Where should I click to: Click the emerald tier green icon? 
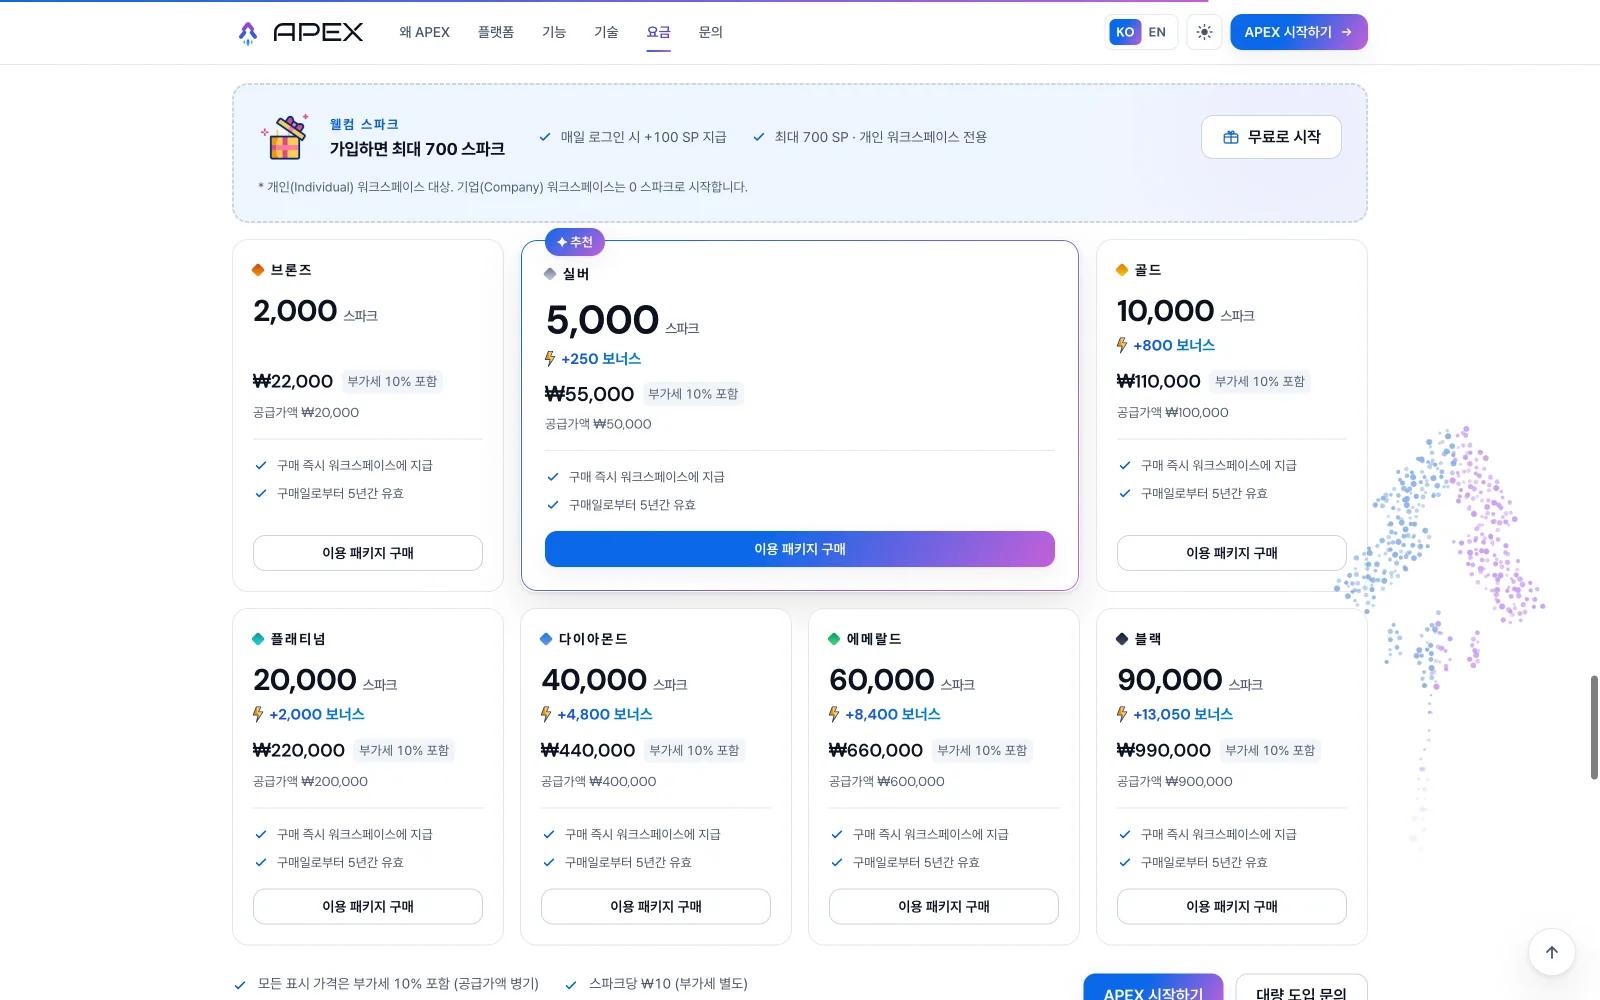tap(834, 639)
